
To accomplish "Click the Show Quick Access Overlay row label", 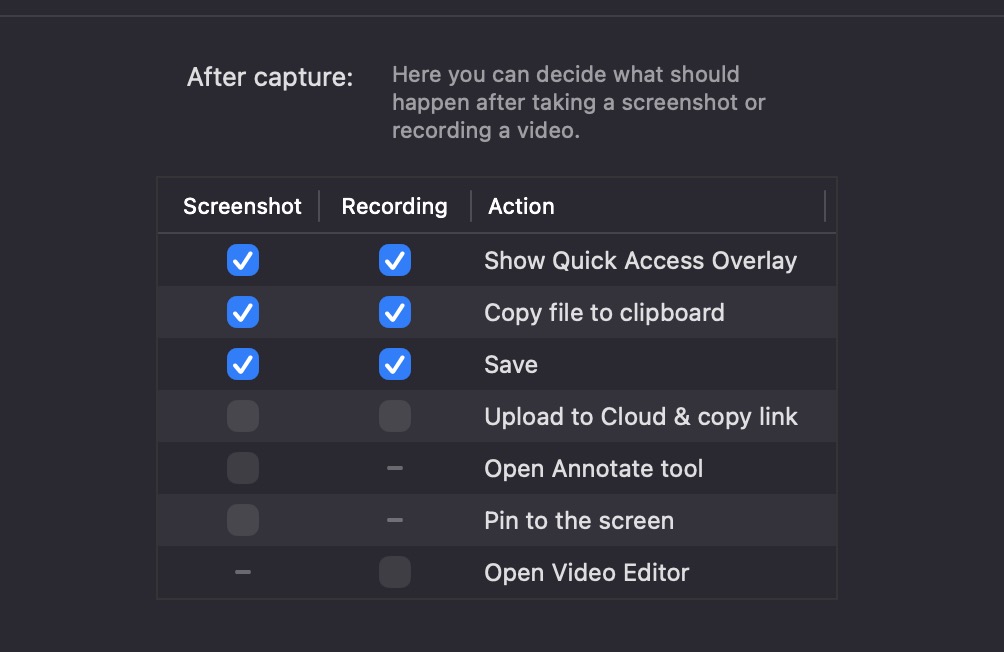I will point(640,260).
